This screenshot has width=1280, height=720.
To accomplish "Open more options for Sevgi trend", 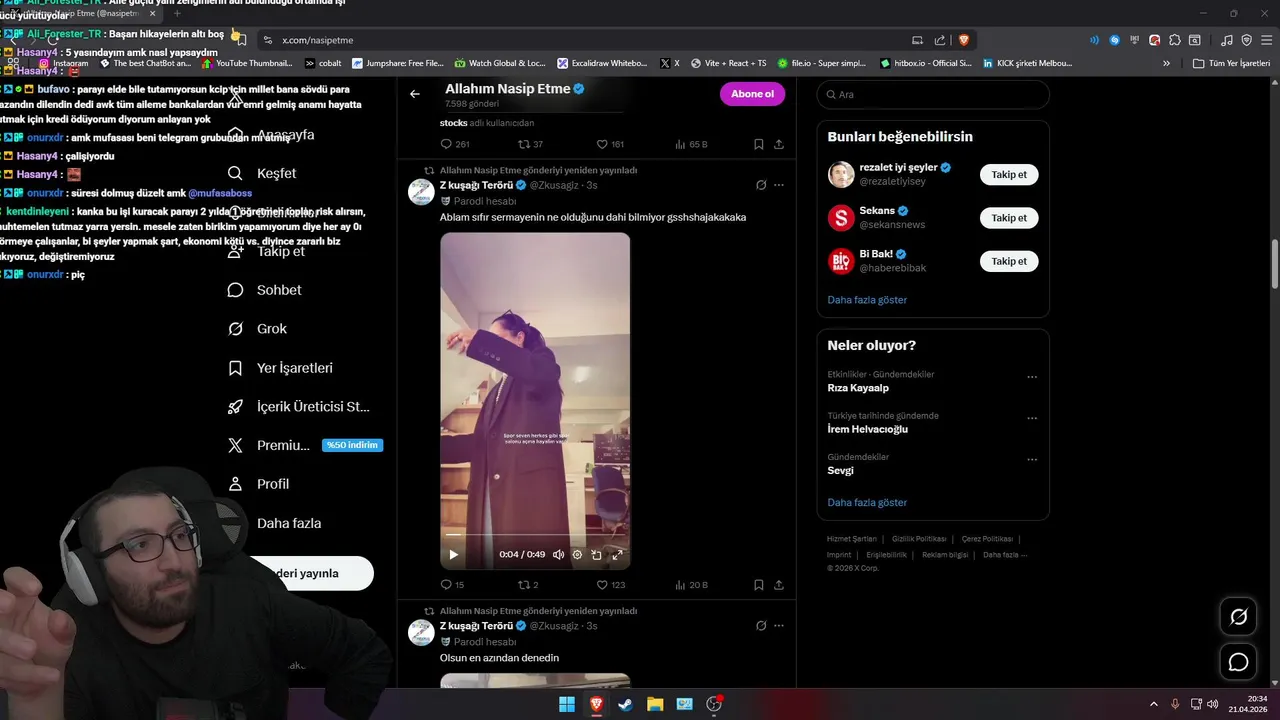I will pos(1032,460).
